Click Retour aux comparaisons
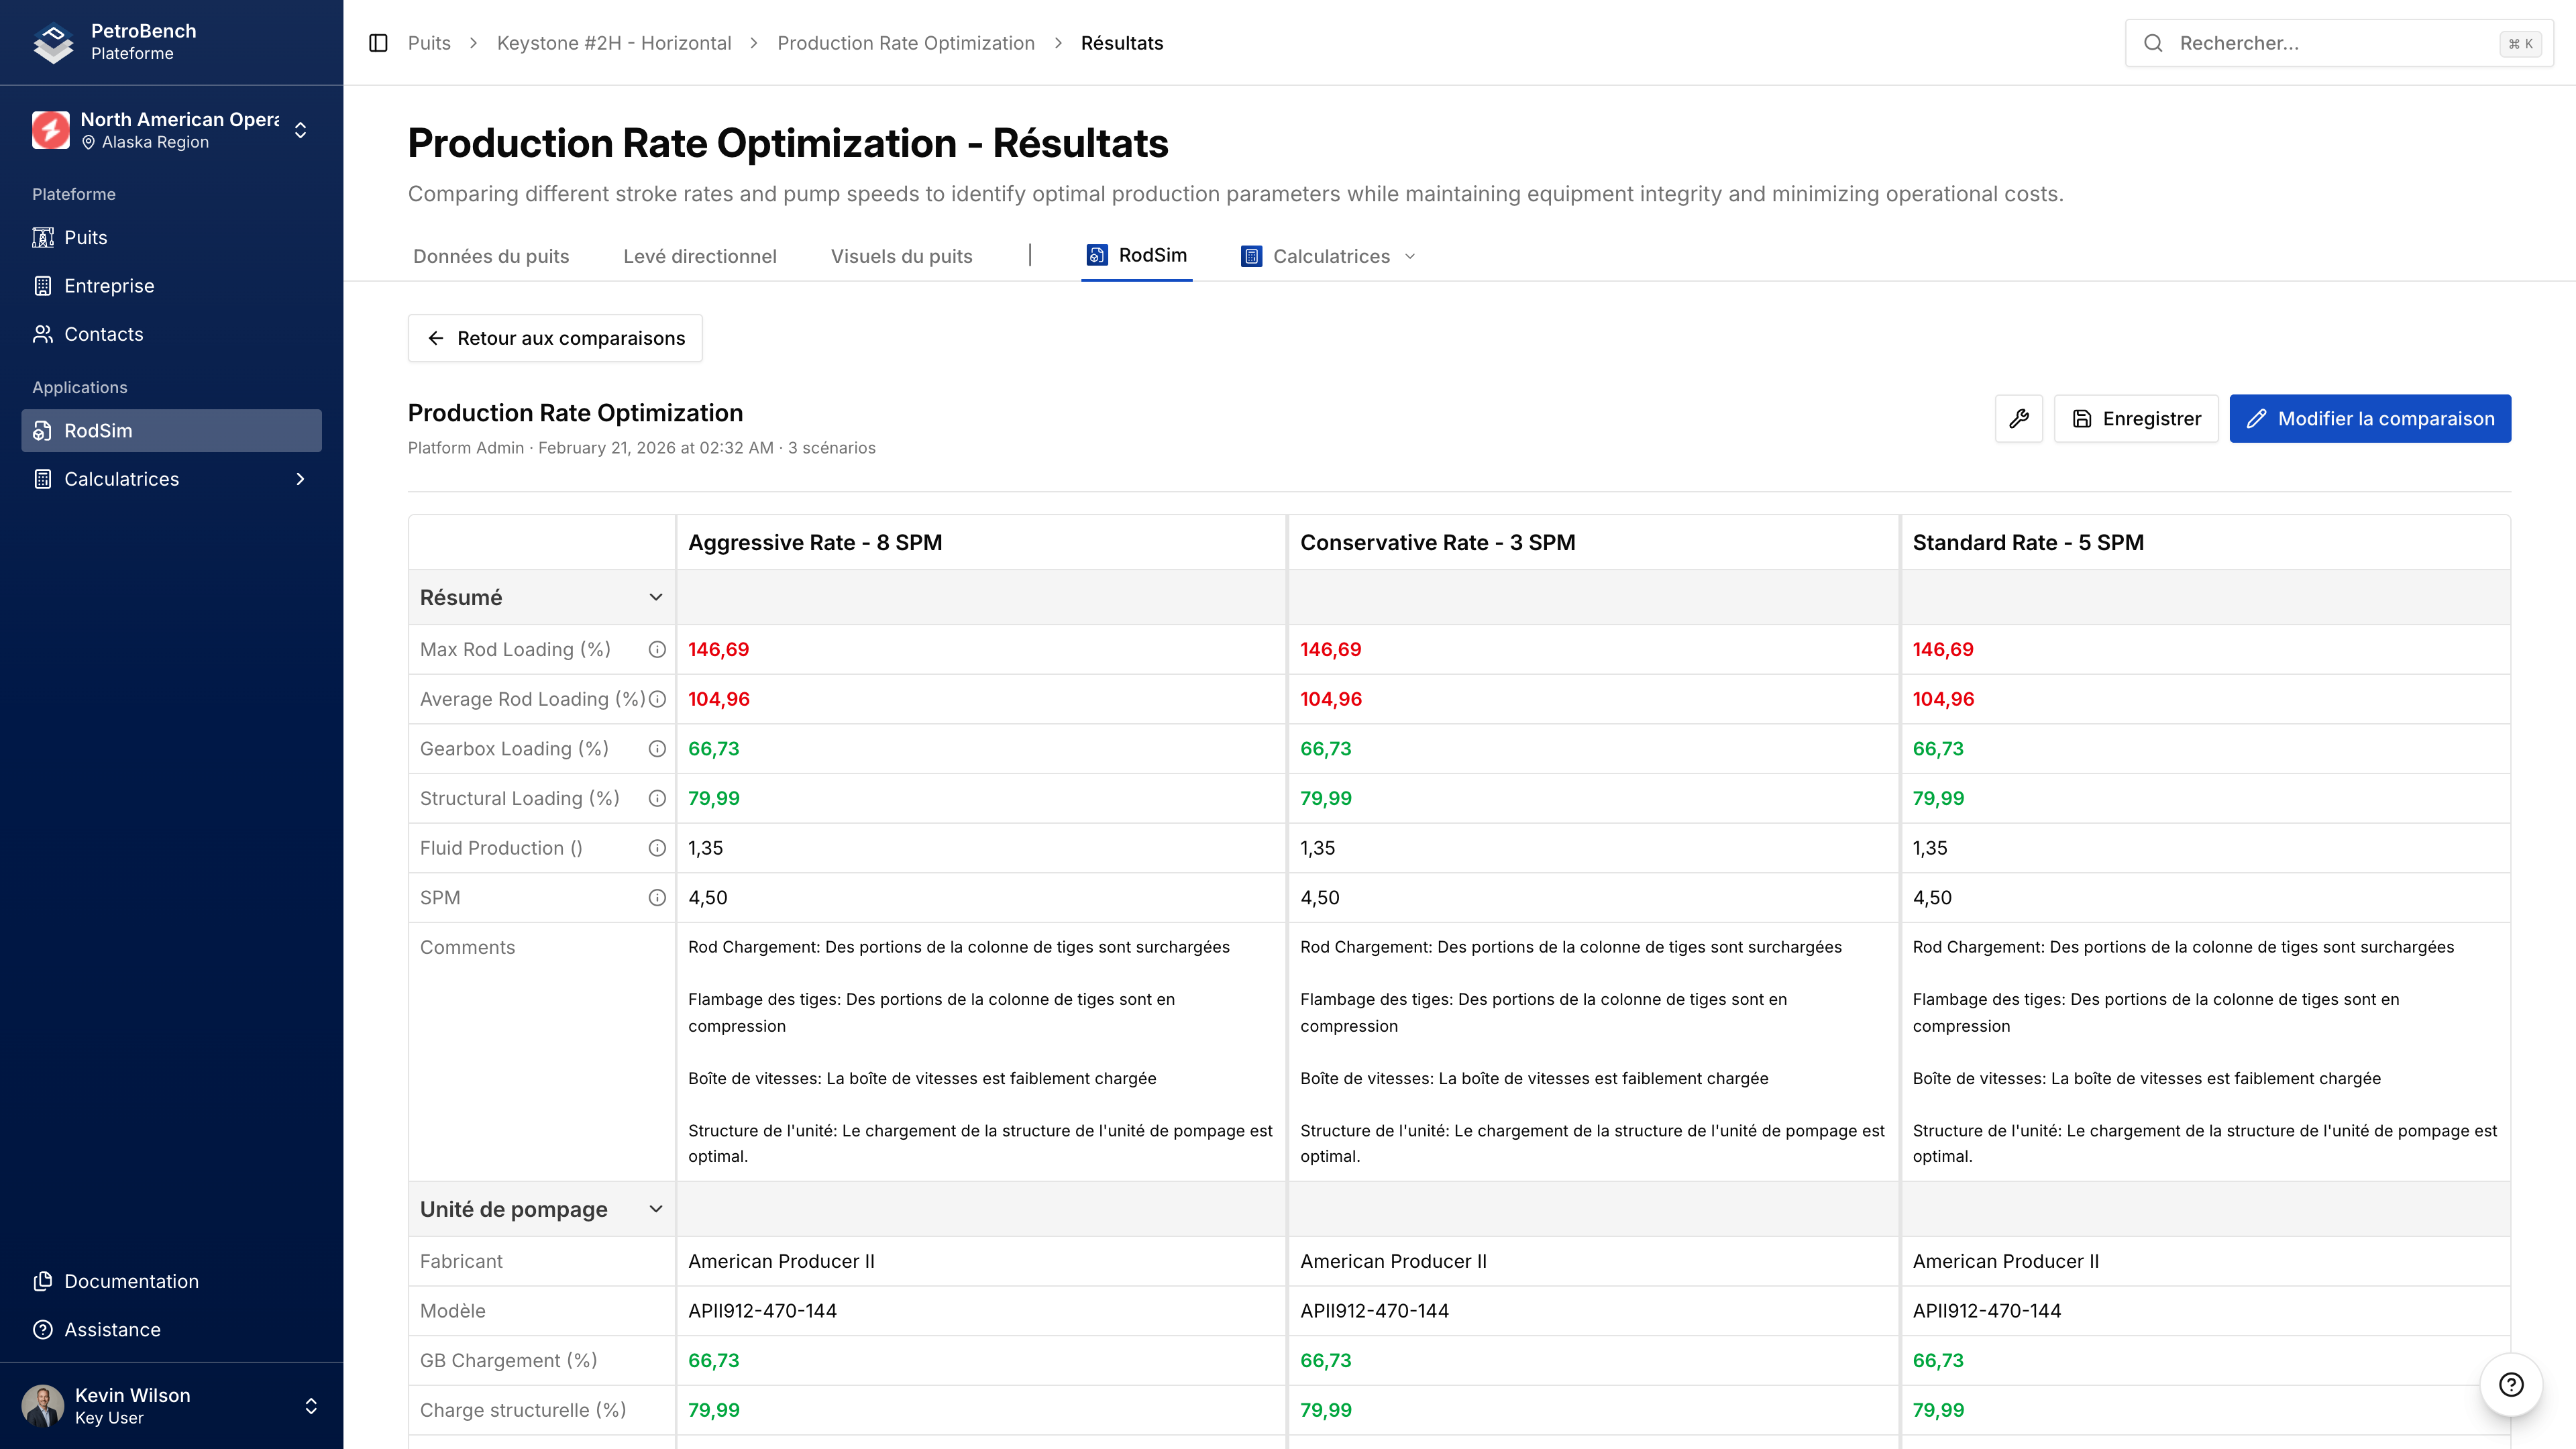 tap(554, 338)
